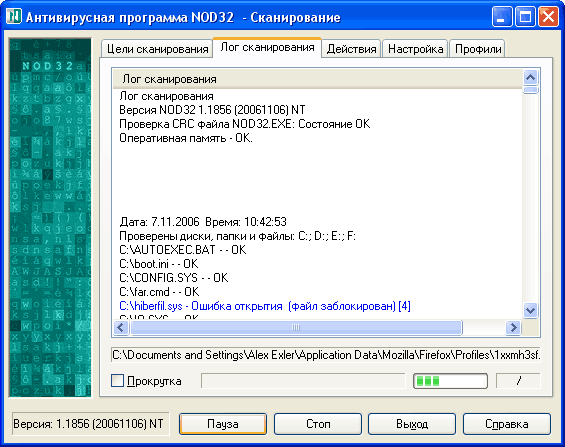Screen dimensions: 565x447
Task: Maximize the NOD32 scanning window
Action: [525, 17]
